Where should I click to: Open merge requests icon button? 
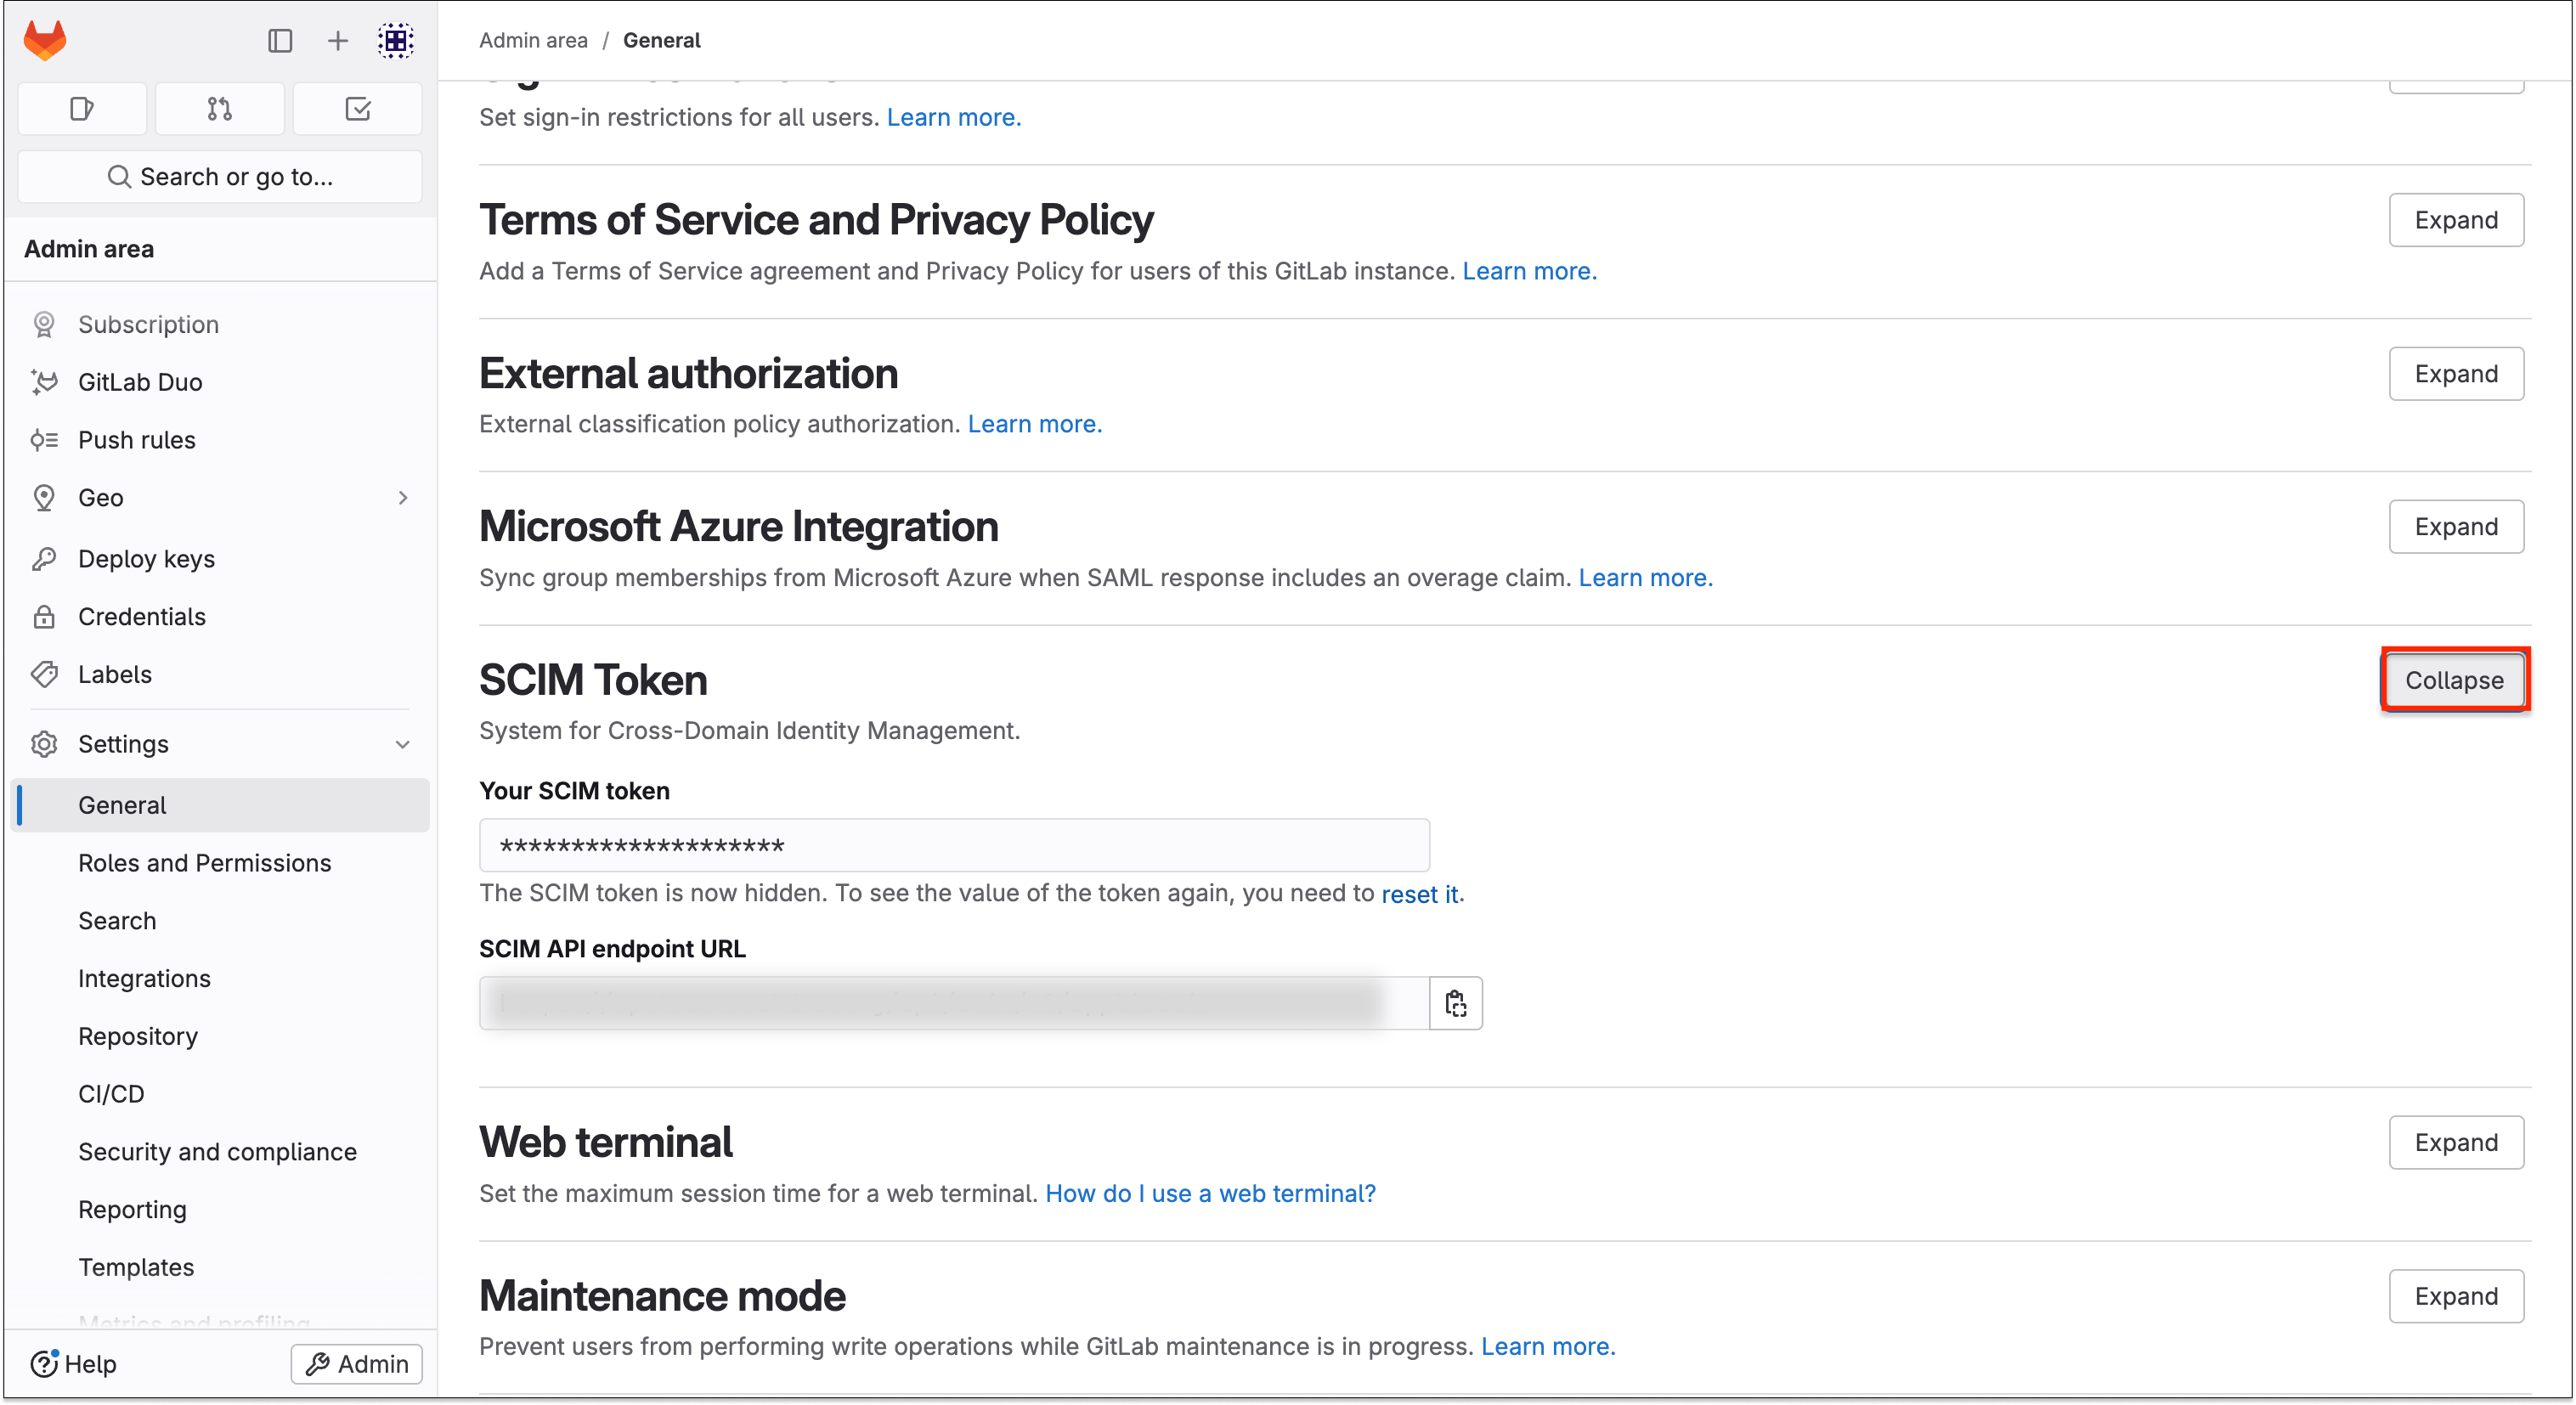(220, 108)
